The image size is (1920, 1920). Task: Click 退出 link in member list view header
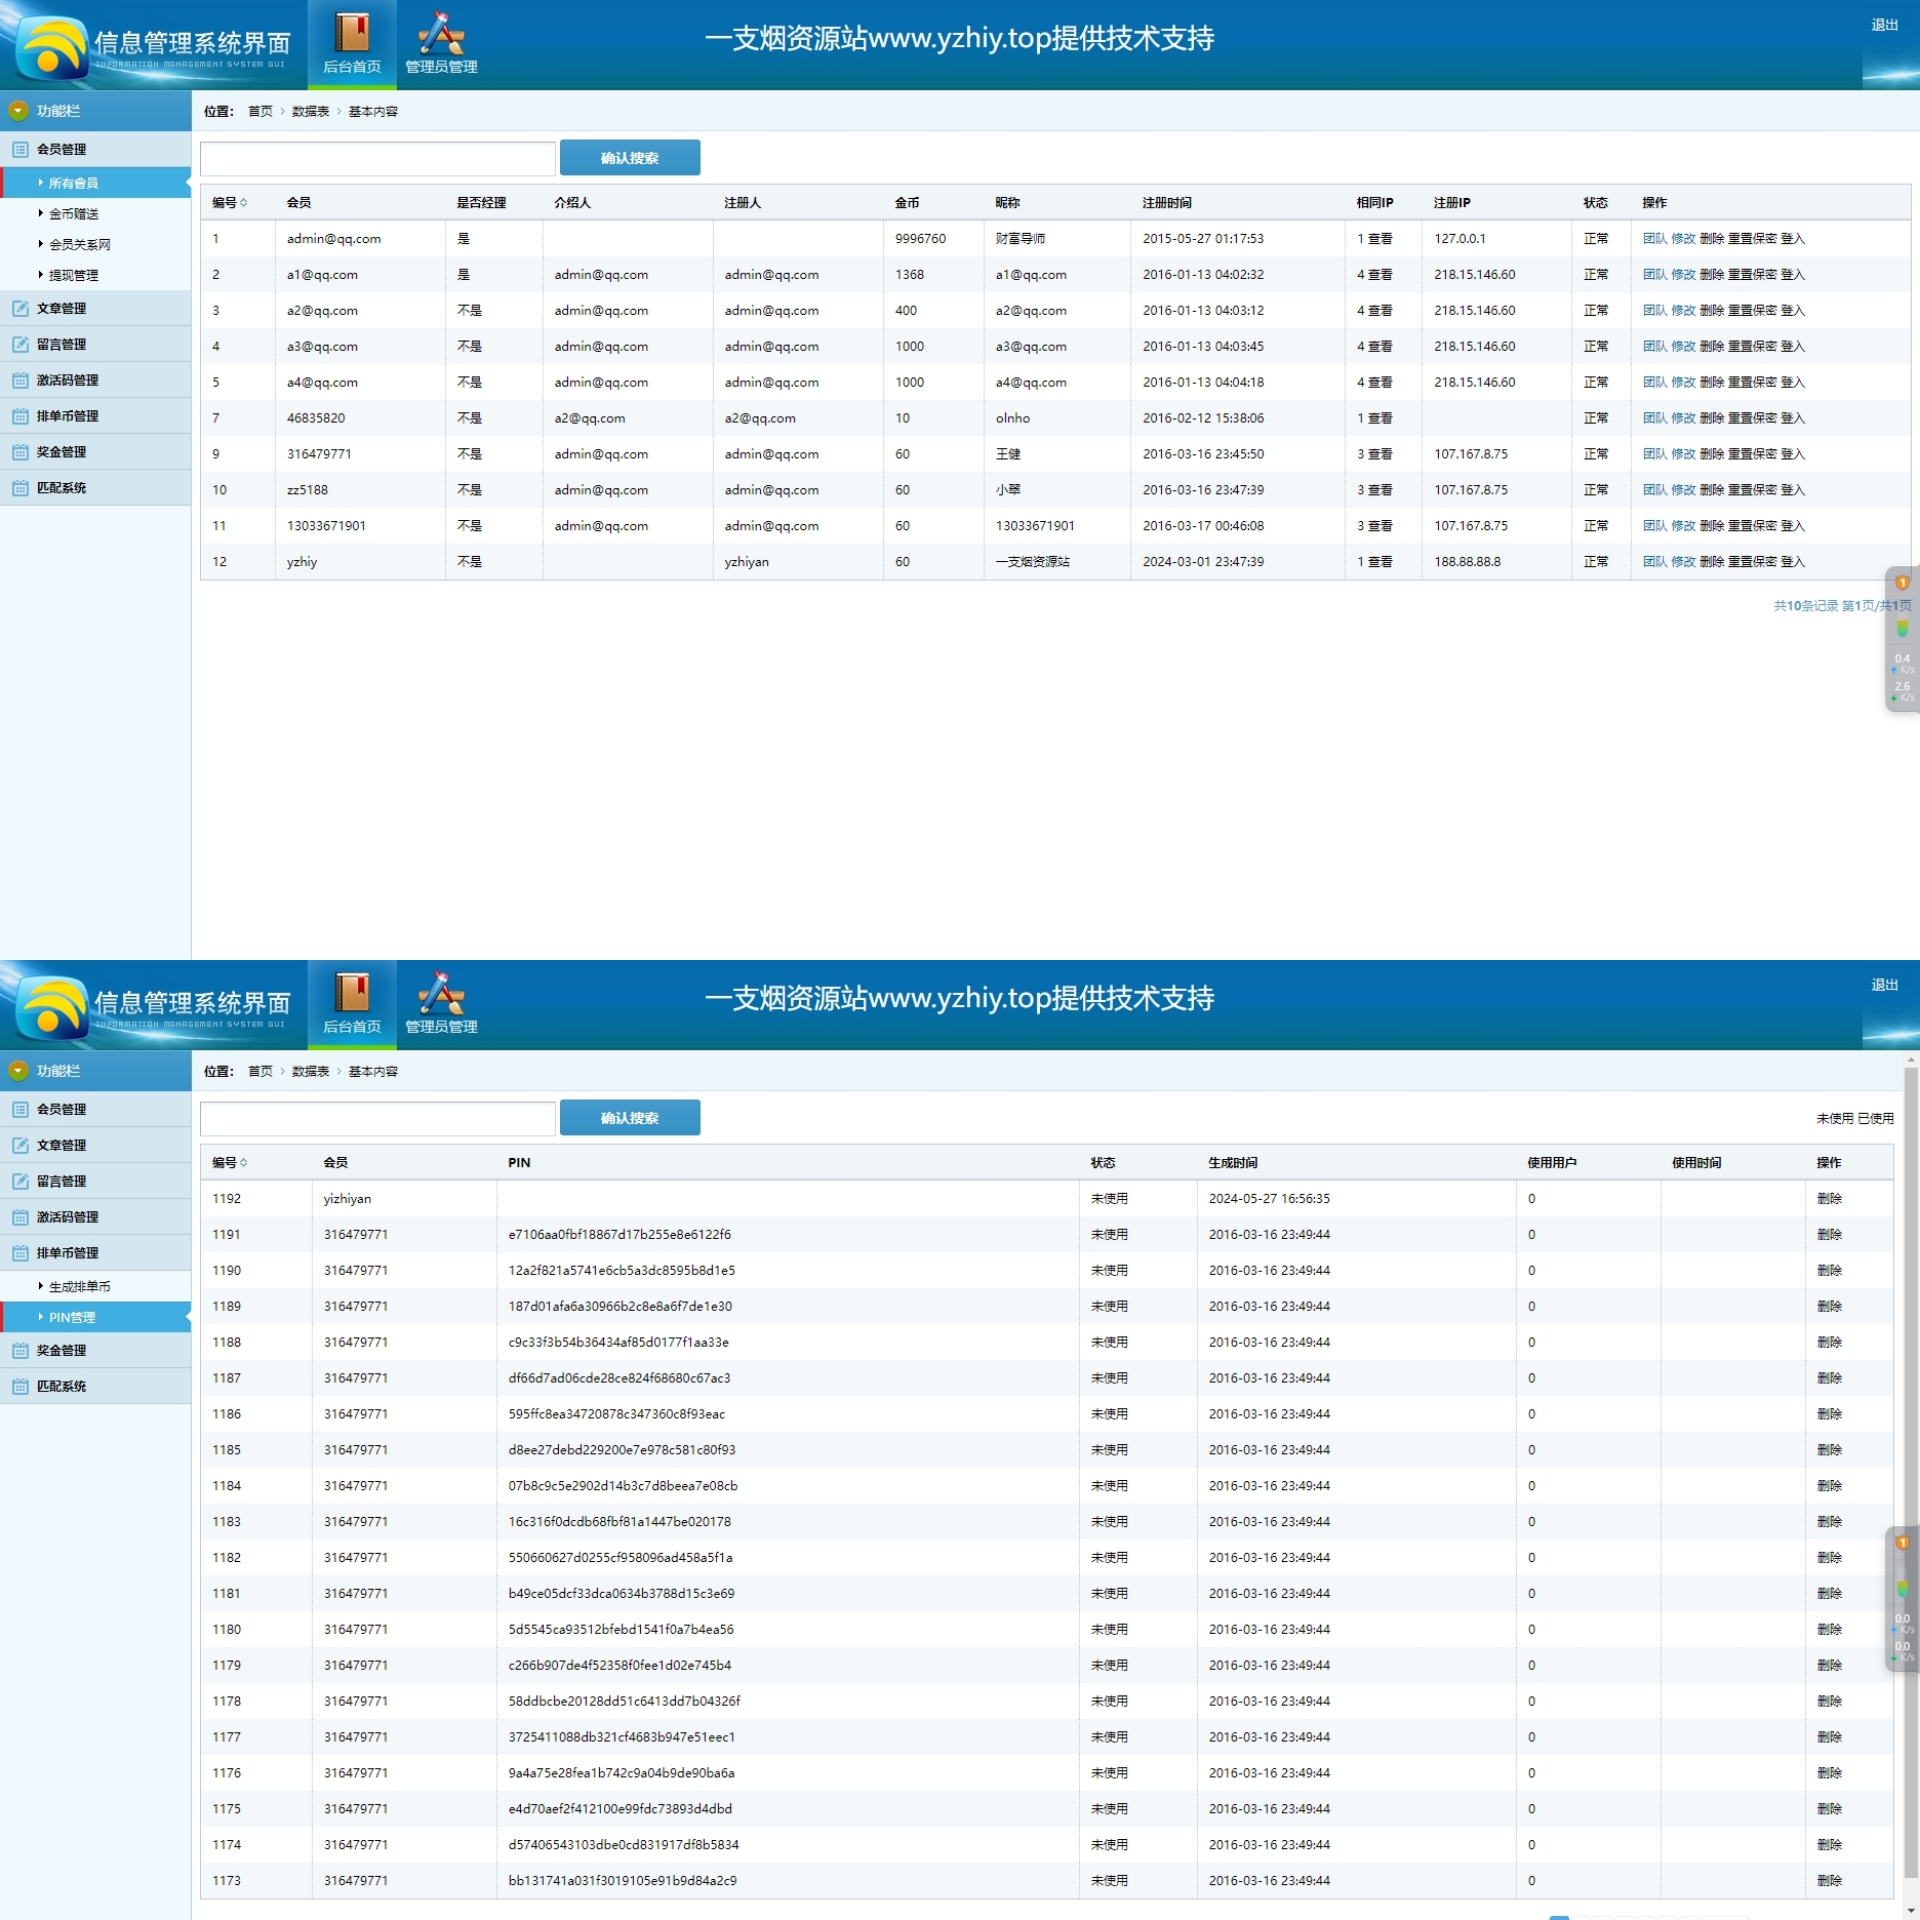point(1884,25)
